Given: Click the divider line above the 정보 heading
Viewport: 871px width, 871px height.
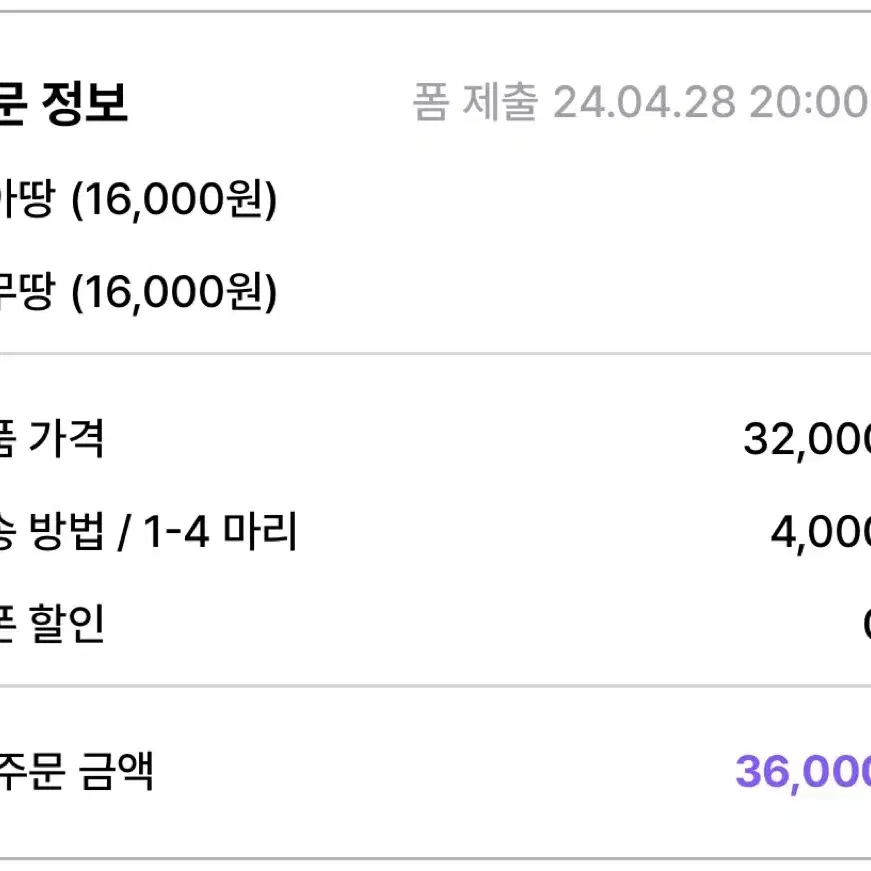Looking at the screenshot, I should [x=436, y=11].
